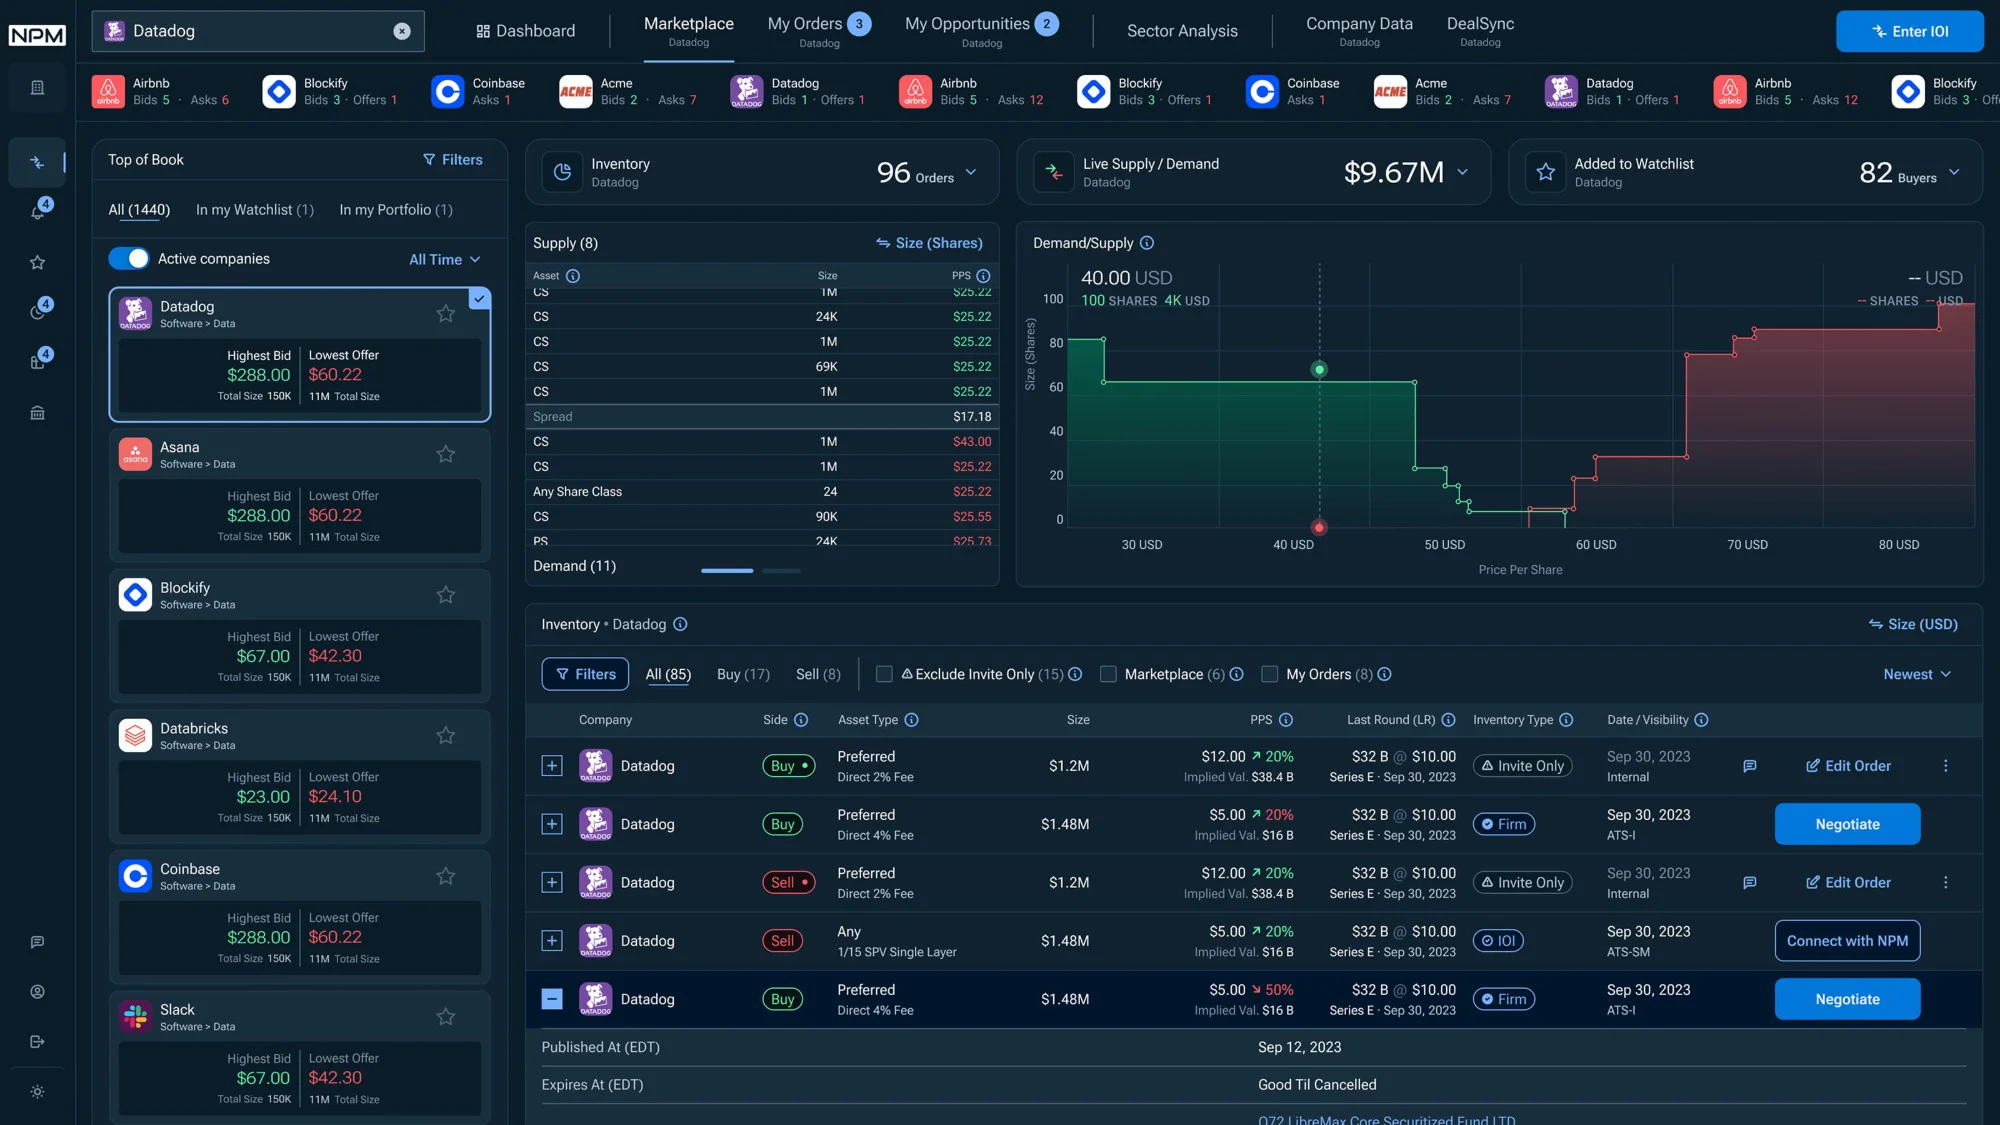Star Databricks card to watchlist
Viewport: 2000px width, 1125px height.
click(446, 736)
